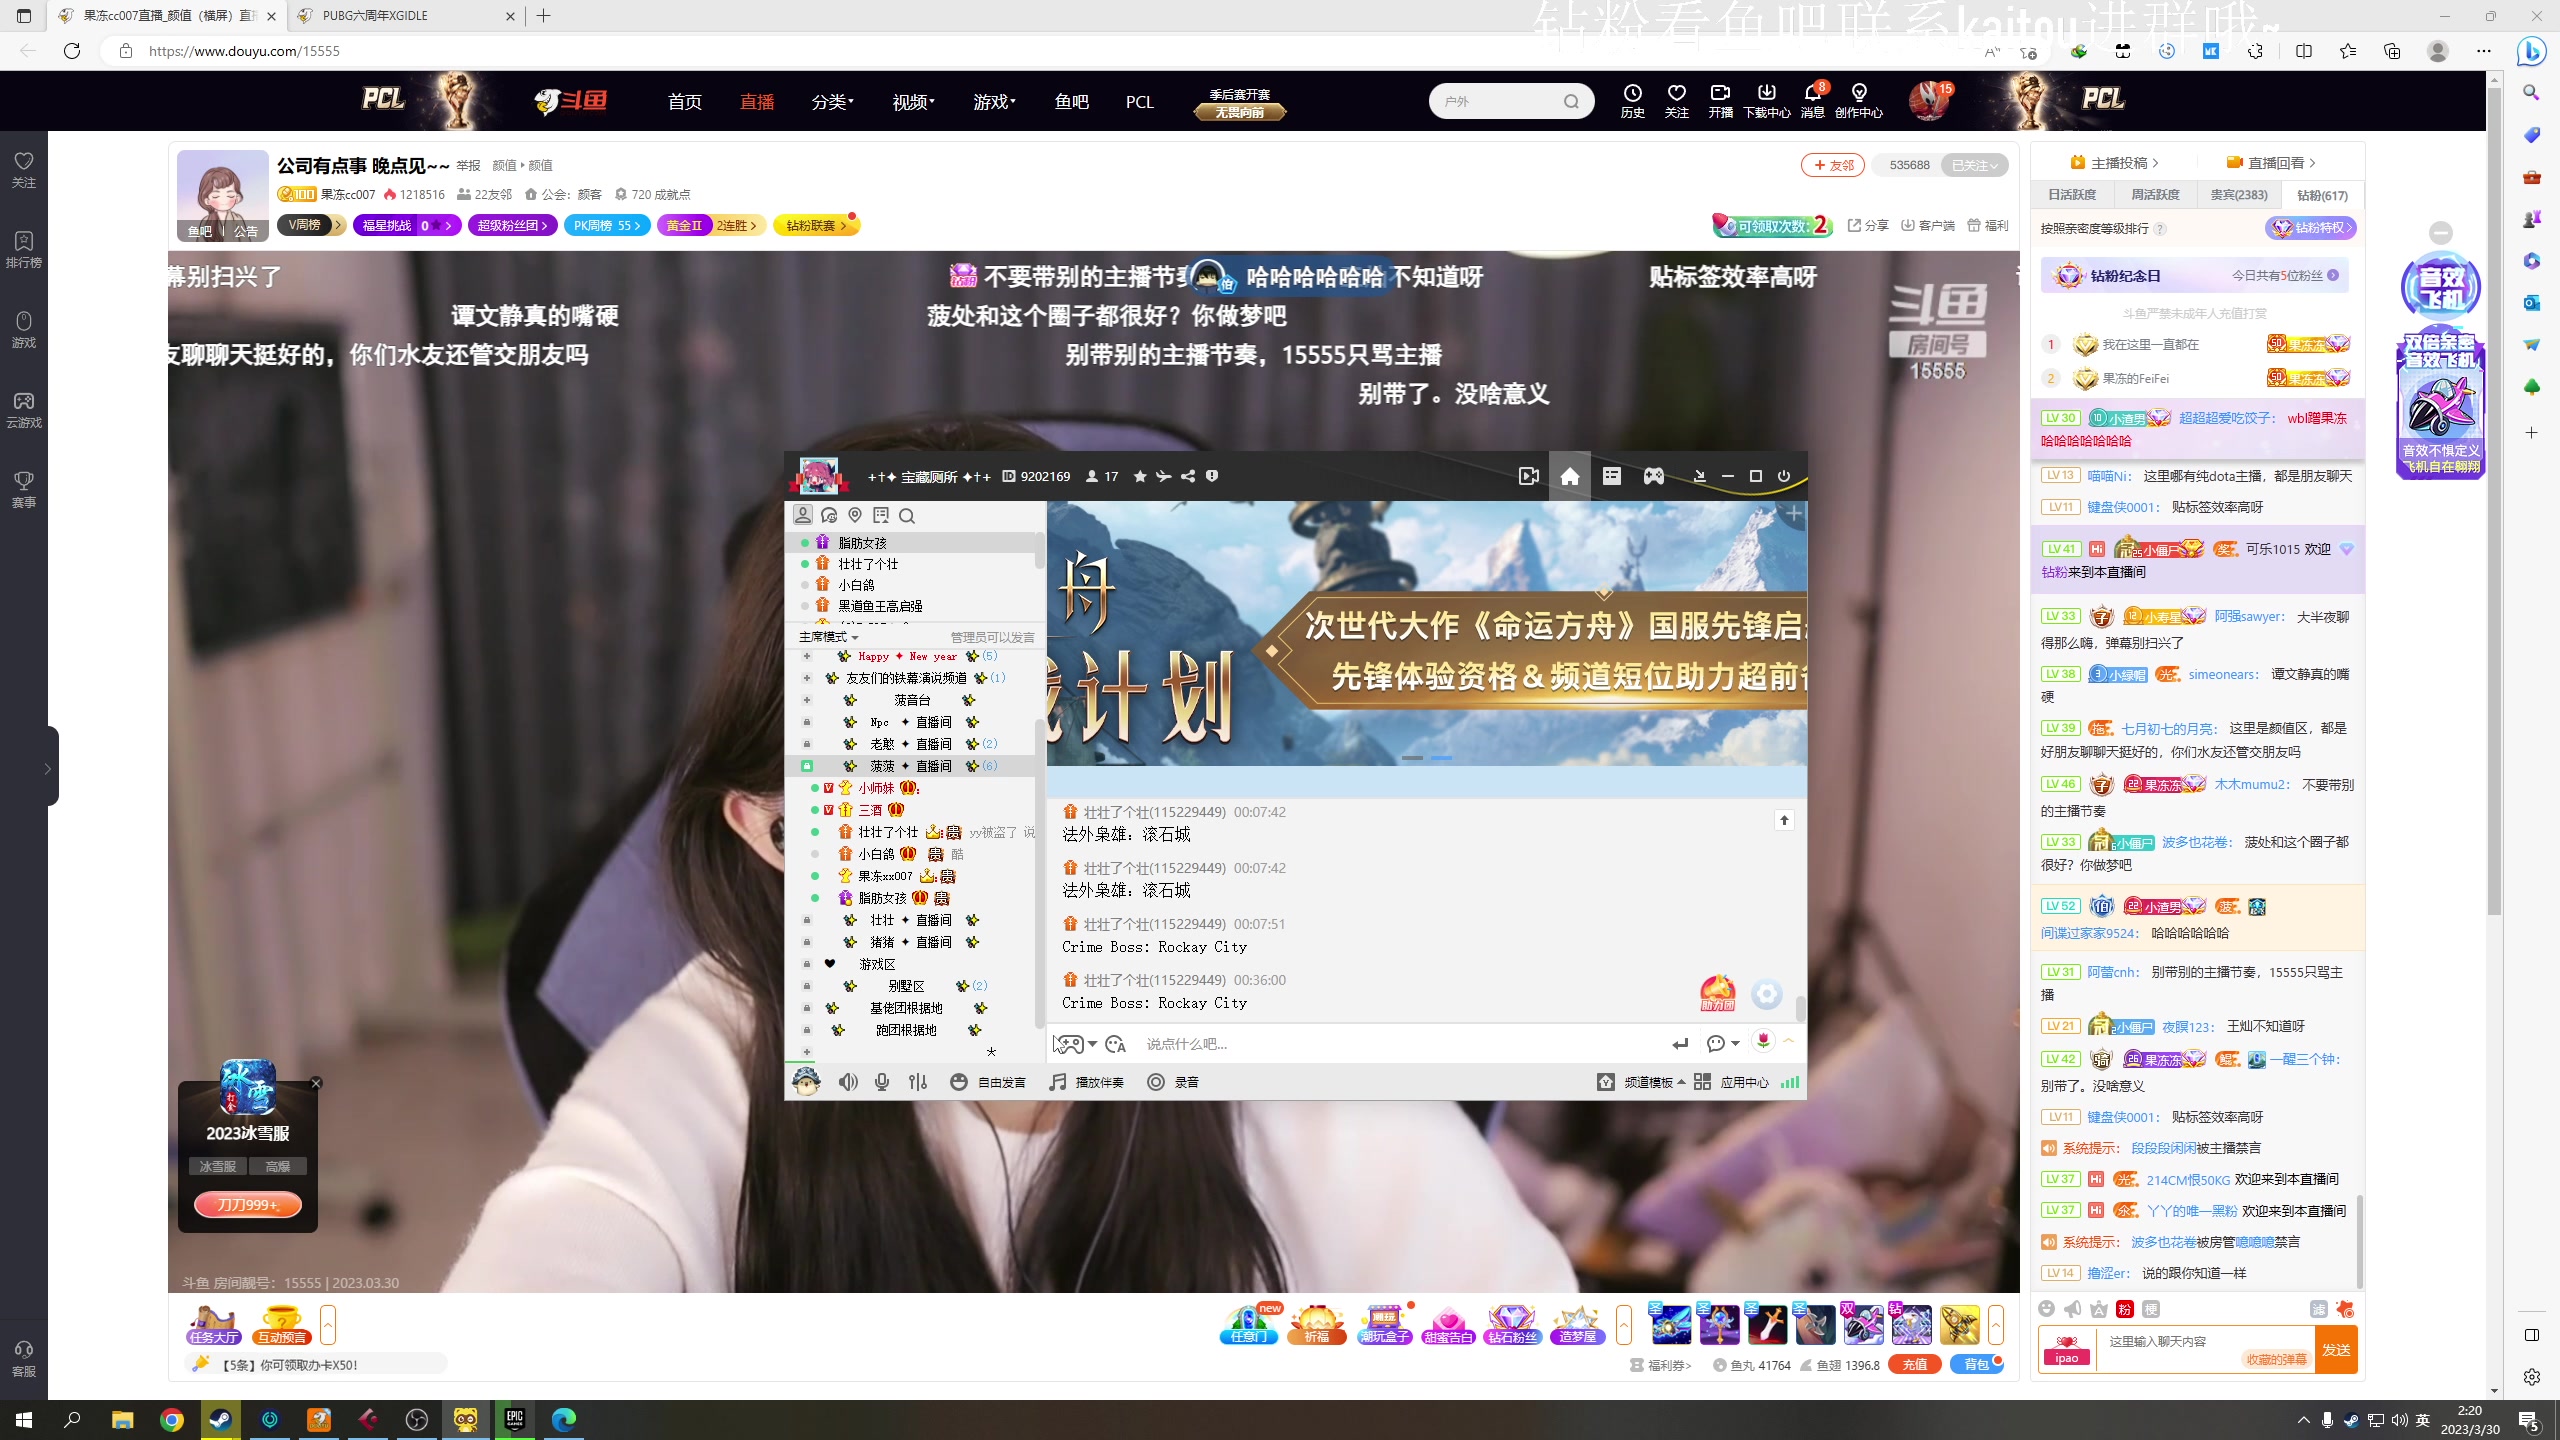Image resolution: width=2560 pixels, height=1440 pixels.
Task: Expand the arrow right of 造梦屋
Action: point(1624,1325)
